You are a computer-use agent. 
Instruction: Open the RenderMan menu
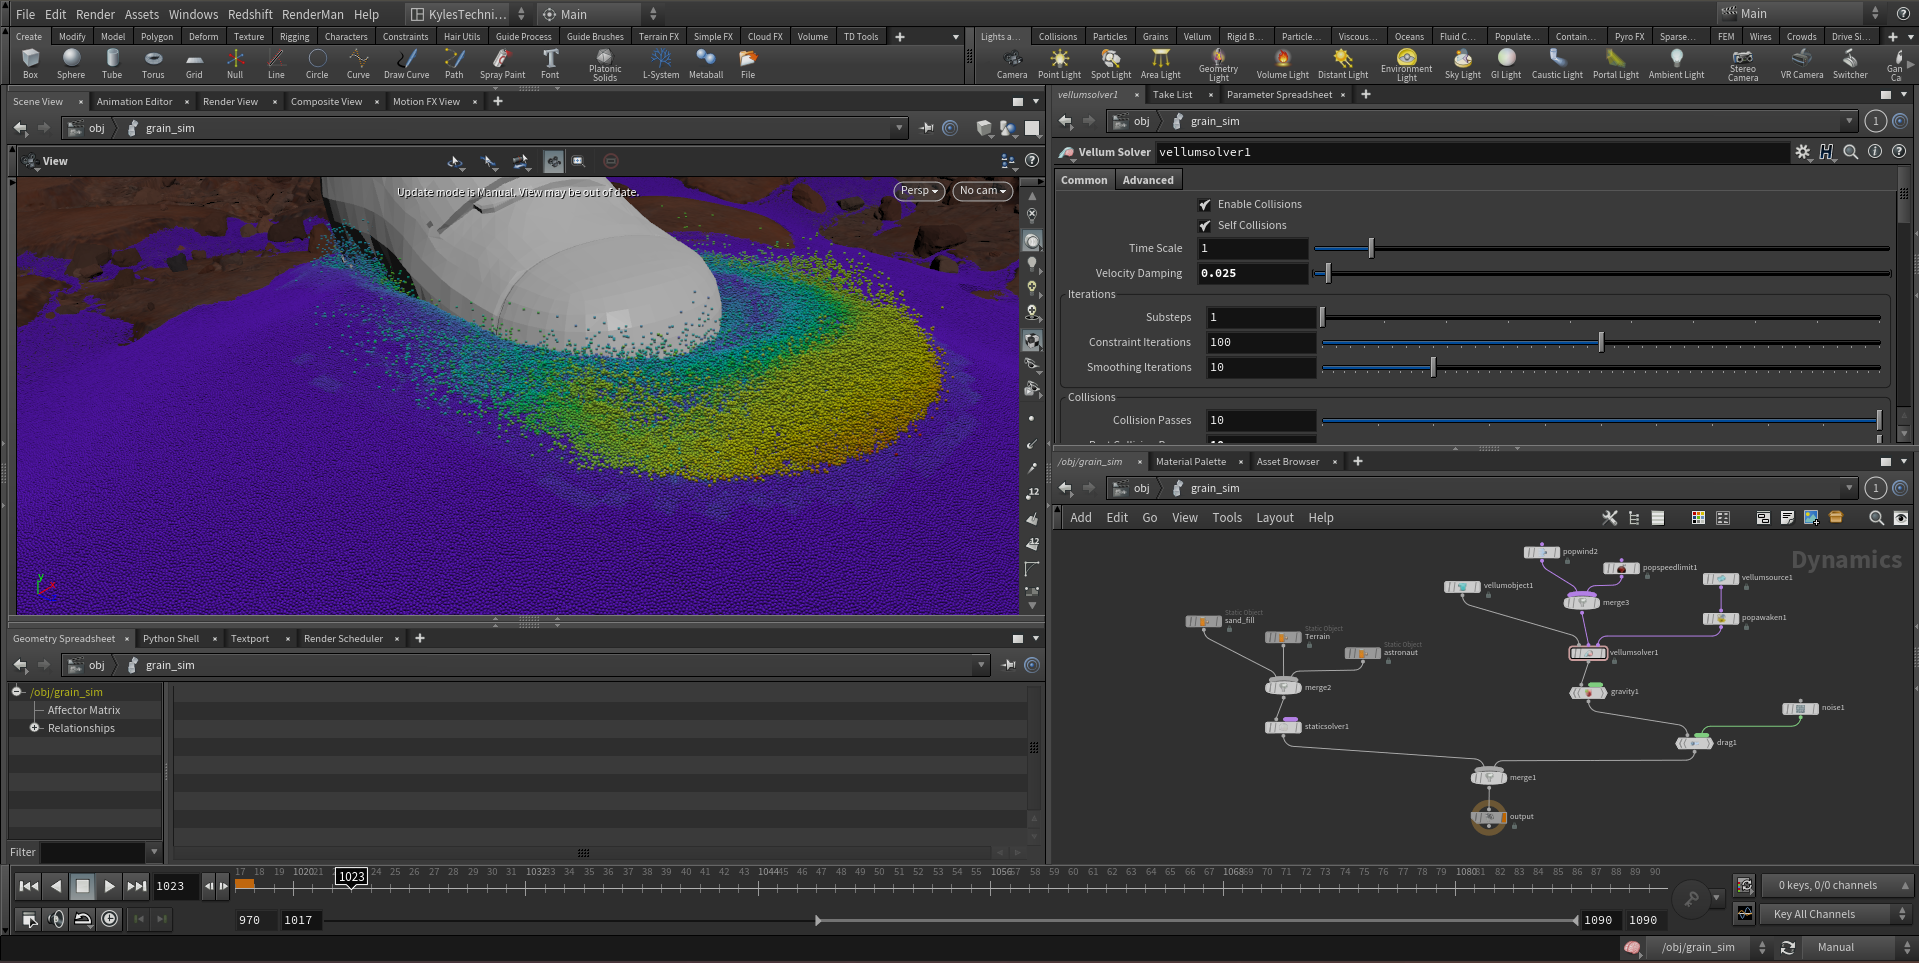pos(312,14)
